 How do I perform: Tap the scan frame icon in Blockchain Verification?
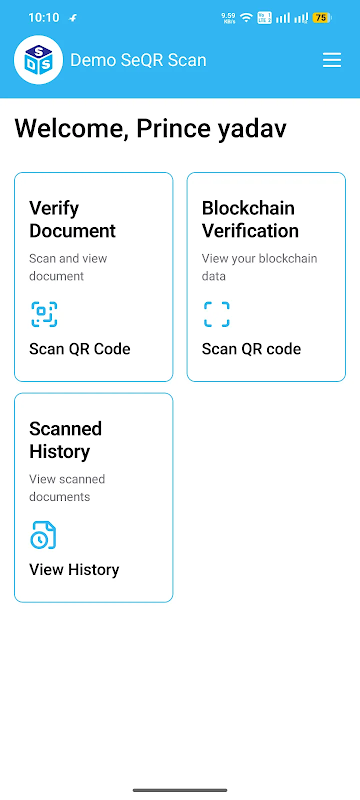coord(217,314)
